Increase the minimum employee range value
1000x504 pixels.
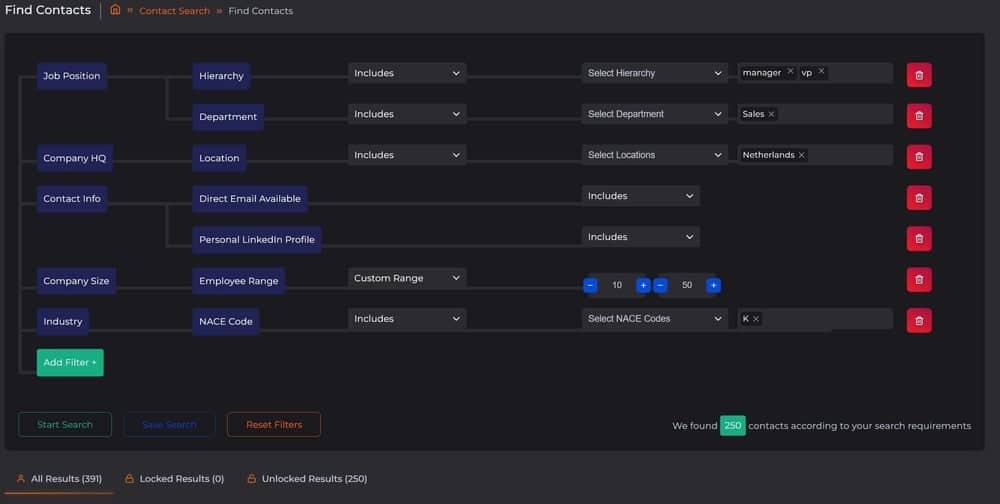[643, 285]
